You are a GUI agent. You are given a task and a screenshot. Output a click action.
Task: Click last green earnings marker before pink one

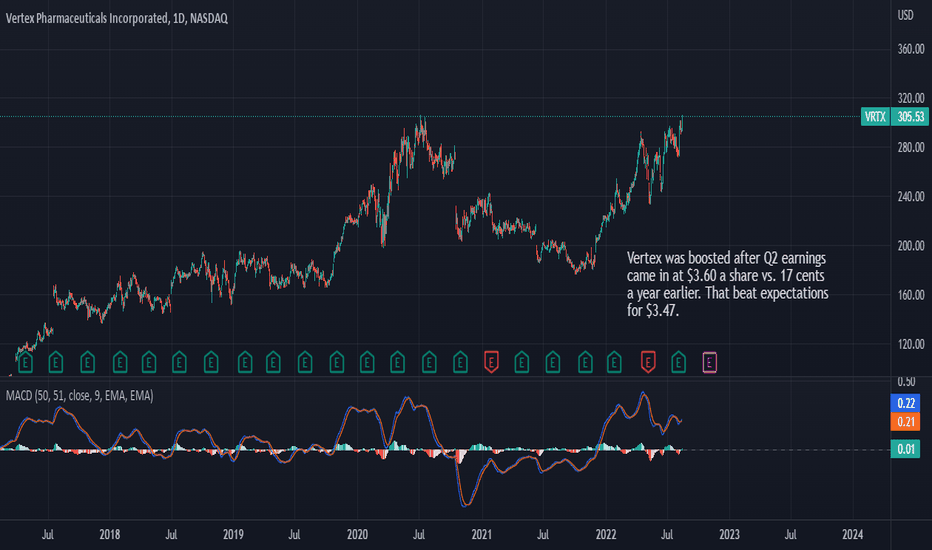(x=678, y=362)
